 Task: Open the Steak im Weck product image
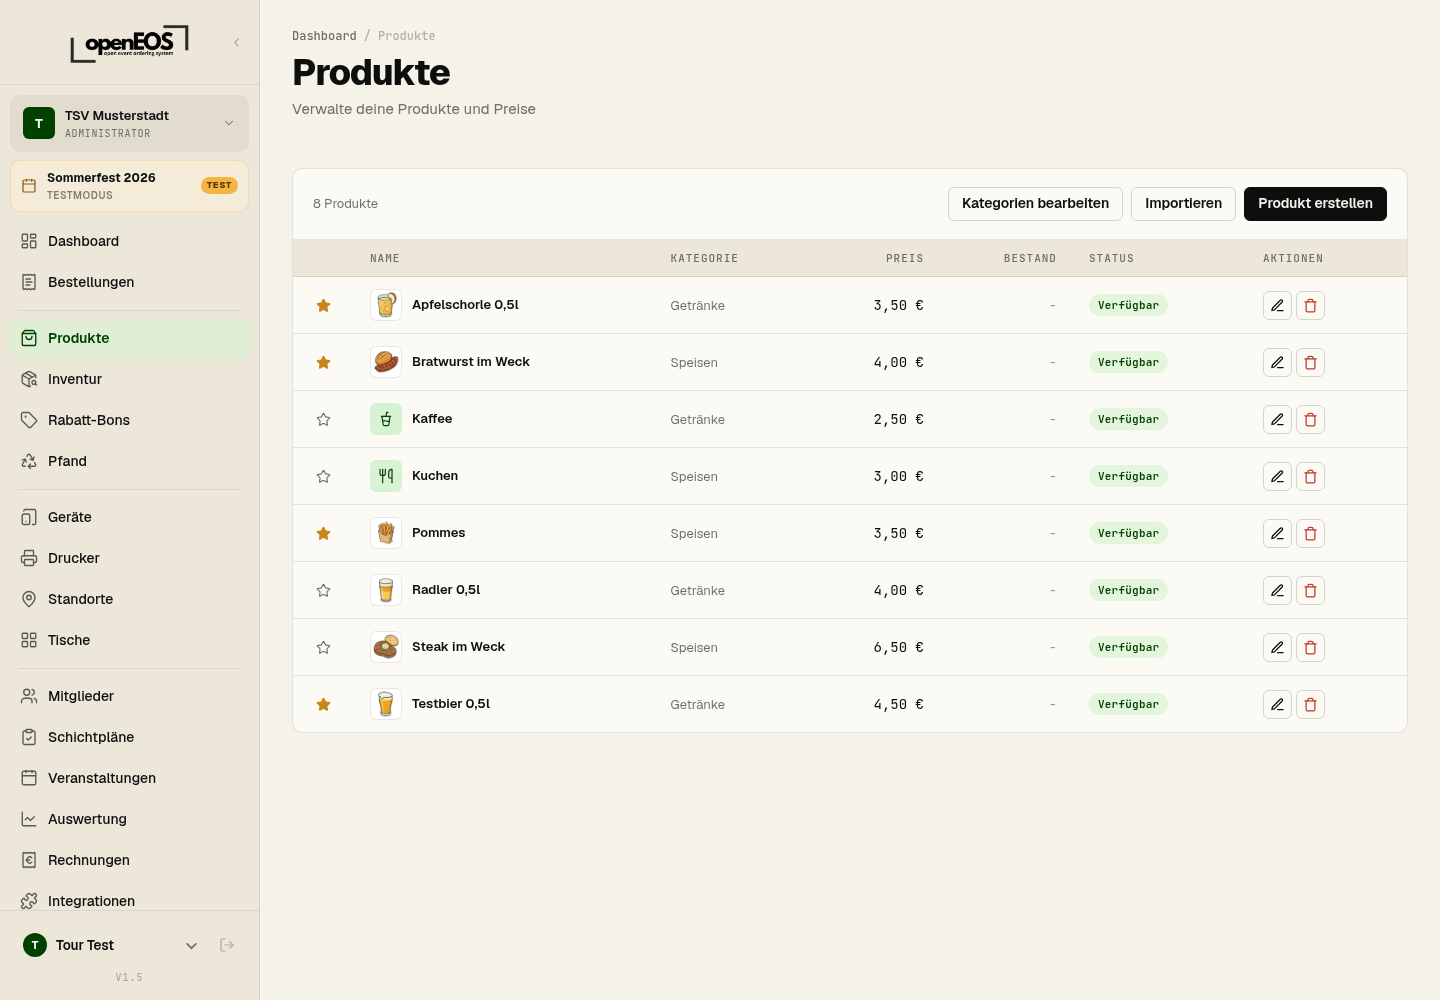click(386, 647)
